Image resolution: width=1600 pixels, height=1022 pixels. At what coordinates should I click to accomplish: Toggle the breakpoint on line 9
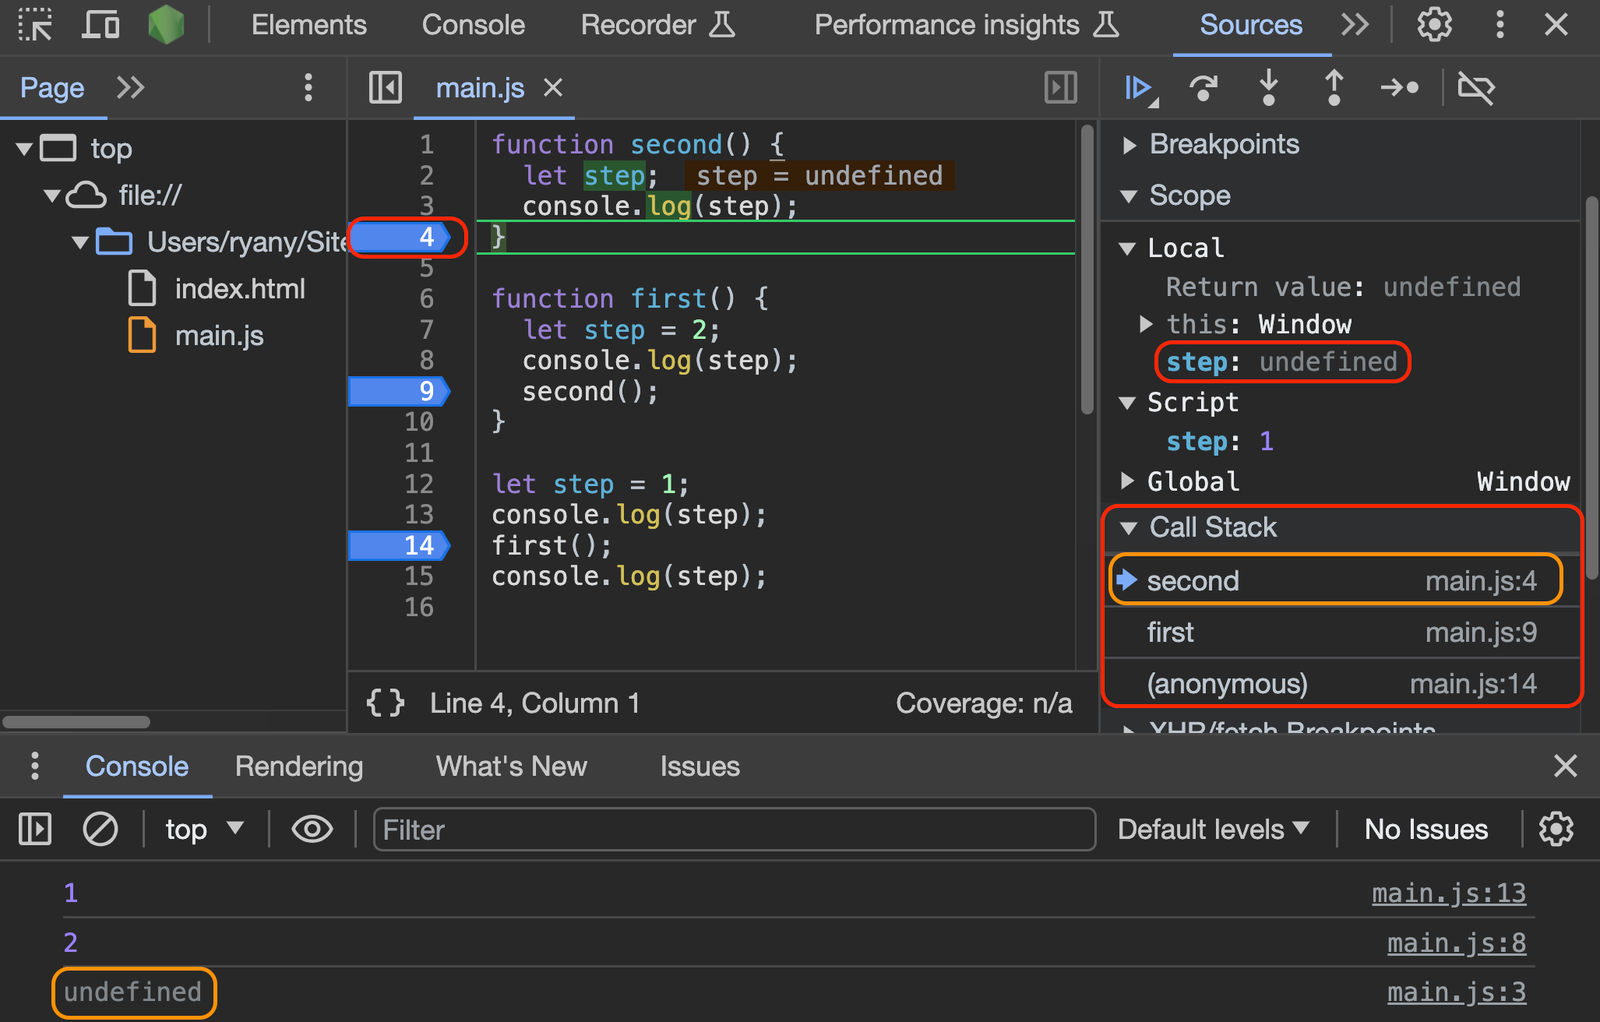420,391
